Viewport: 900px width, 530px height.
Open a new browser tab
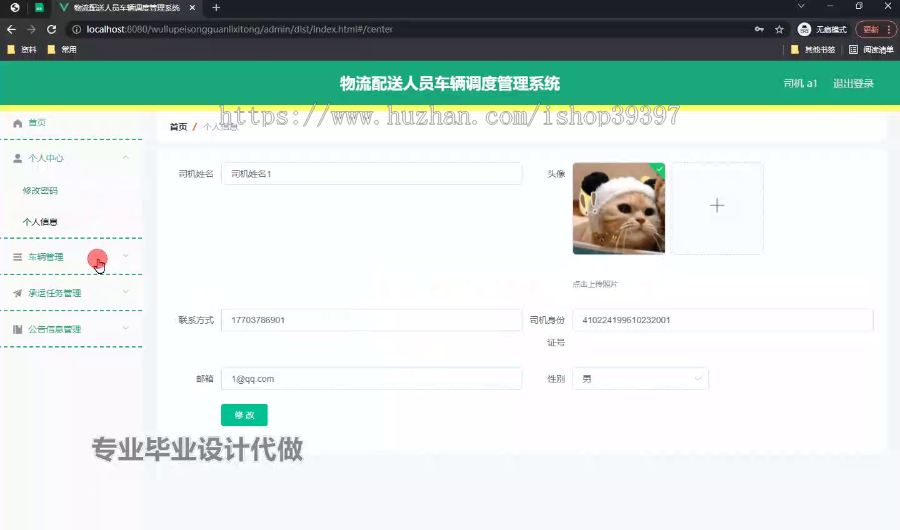pyautogui.click(x=216, y=7)
